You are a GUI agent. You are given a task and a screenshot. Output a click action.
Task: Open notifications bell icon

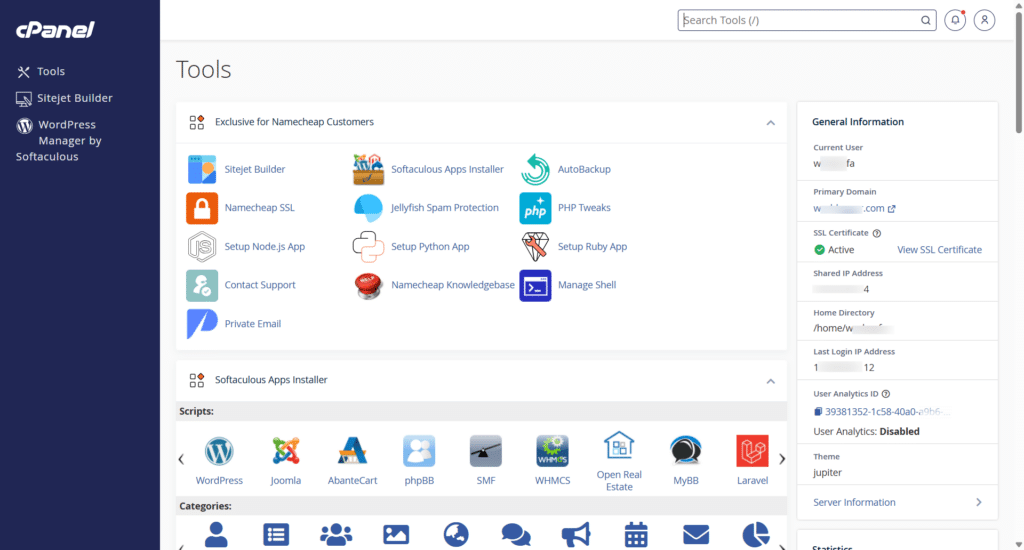(955, 20)
